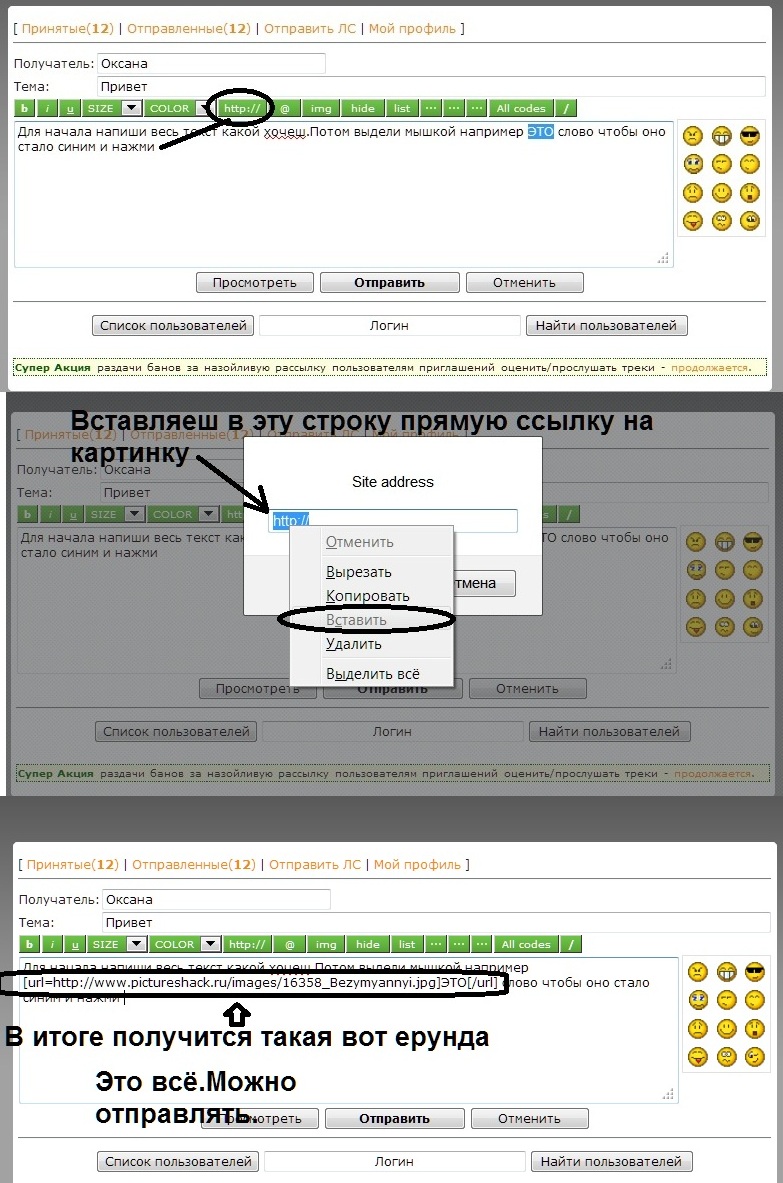Open Отправить ЛС link in top screenshot
The width and height of the screenshot is (783, 1183).
click(x=310, y=29)
